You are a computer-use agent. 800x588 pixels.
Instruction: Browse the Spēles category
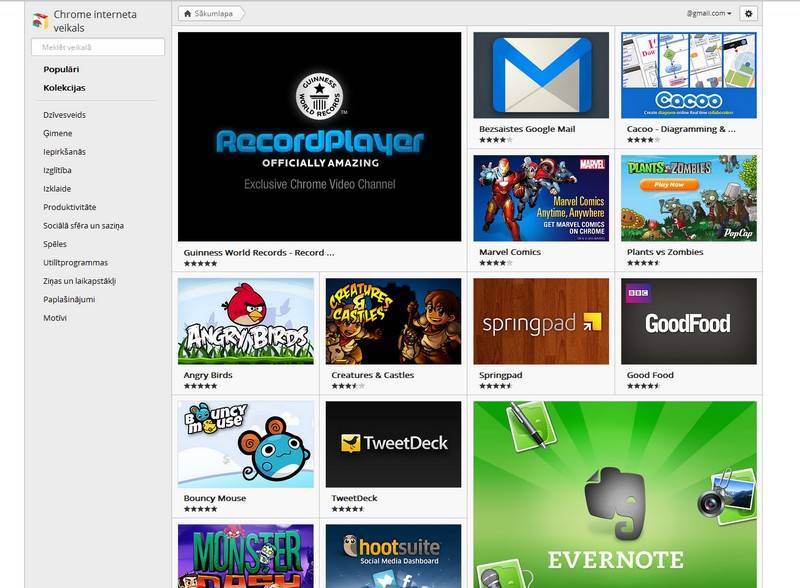click(57, 243)
